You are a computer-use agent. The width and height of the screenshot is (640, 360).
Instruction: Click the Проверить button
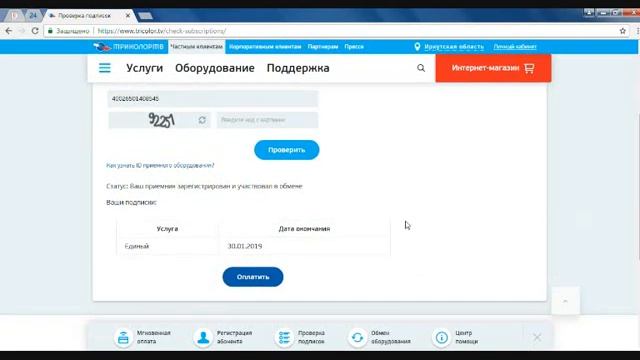coord(287,150)
